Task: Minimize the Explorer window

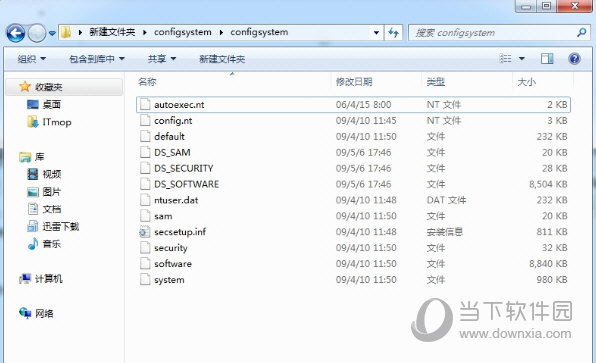Action: click(526, 6)
